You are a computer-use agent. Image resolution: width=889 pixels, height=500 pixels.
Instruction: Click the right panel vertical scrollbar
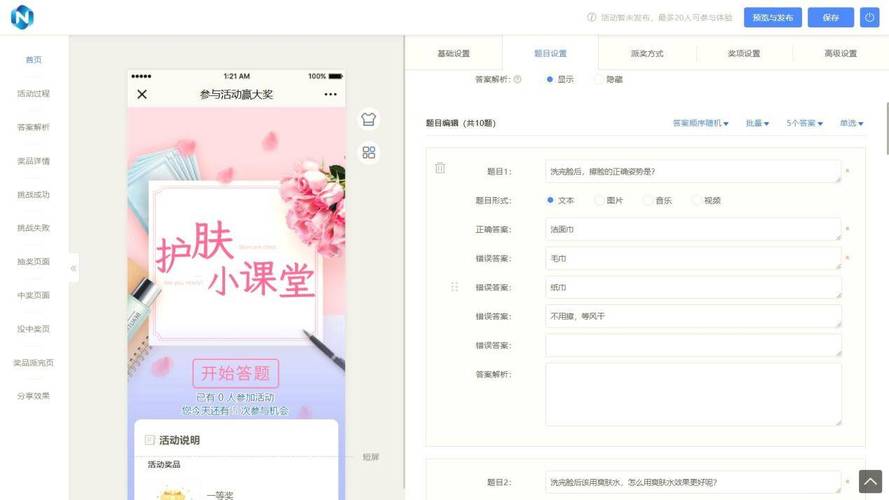click(886, 129)
